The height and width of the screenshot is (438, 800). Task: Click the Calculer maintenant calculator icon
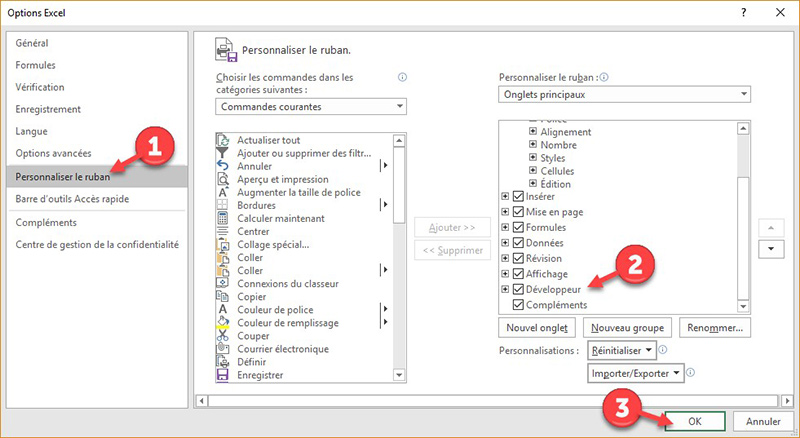pos(223,218)
